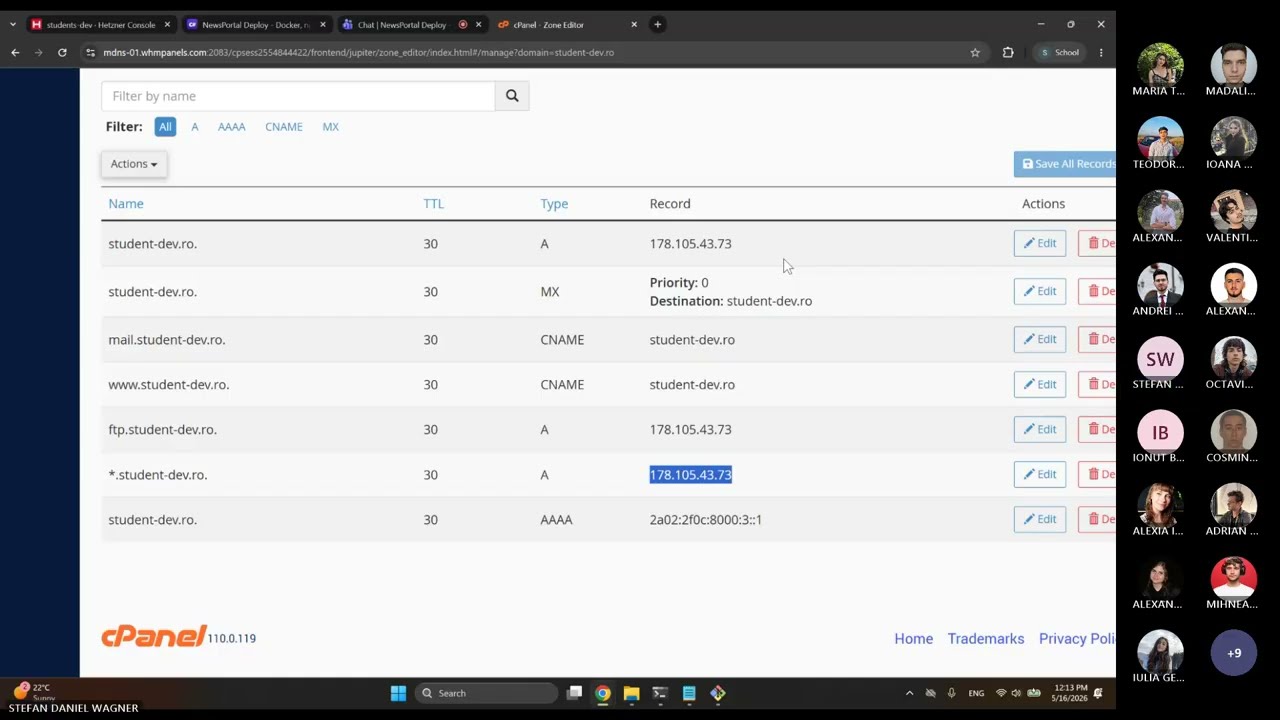The width and height of the screenshot is (1280, 720).
Task: Click Save All Records button
Action: click(1065, 164)
